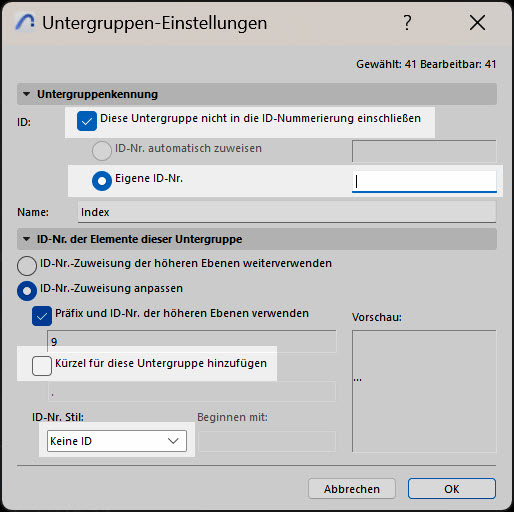The image size is (514, 512).
Task: Uncheck 'Präfix und ID-Nr. der höheren Ebenen verwenden'
Action: pos(42,316)
